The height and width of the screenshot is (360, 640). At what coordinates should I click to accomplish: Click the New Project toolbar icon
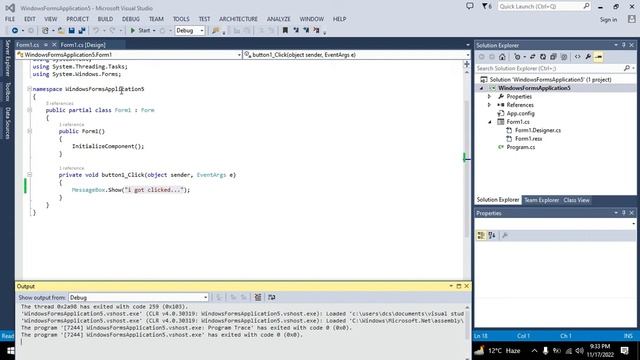pos(45,31)
